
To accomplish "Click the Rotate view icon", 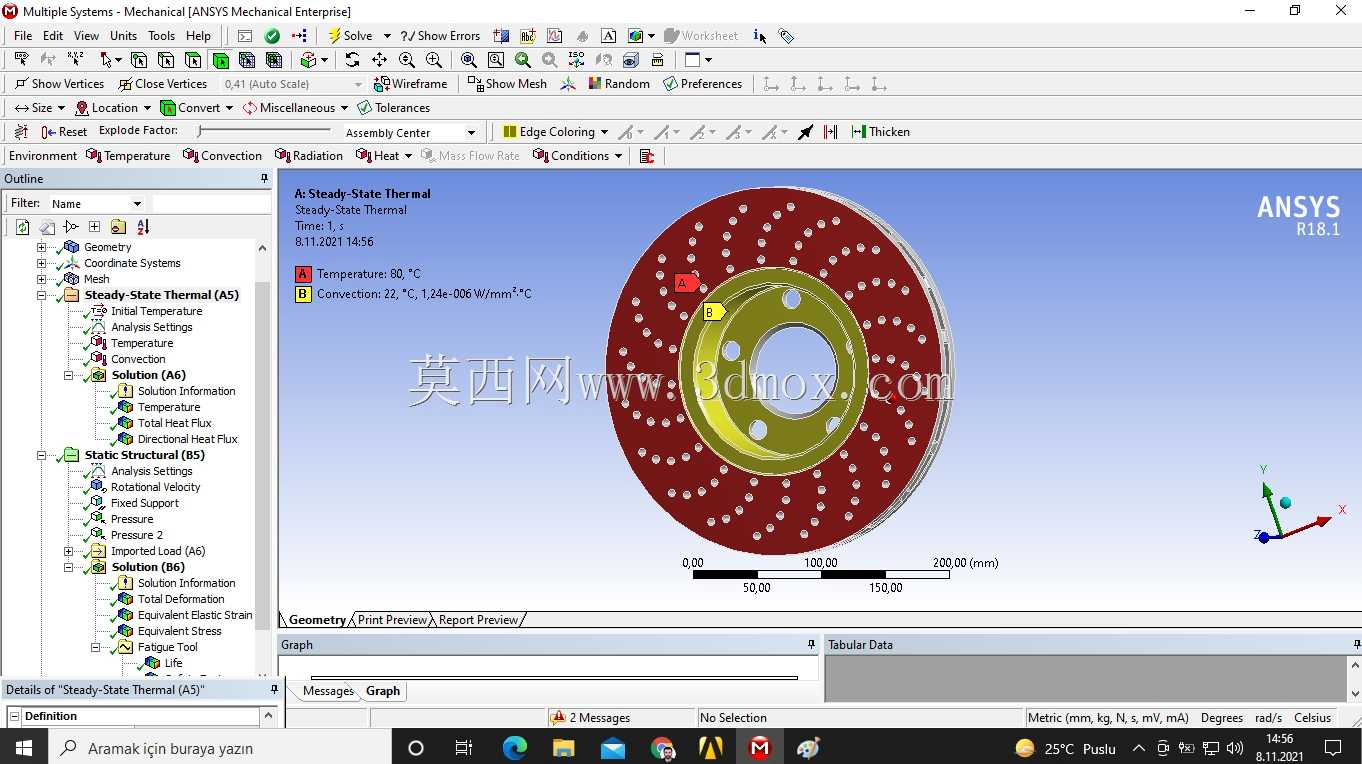I will point(352,60).
